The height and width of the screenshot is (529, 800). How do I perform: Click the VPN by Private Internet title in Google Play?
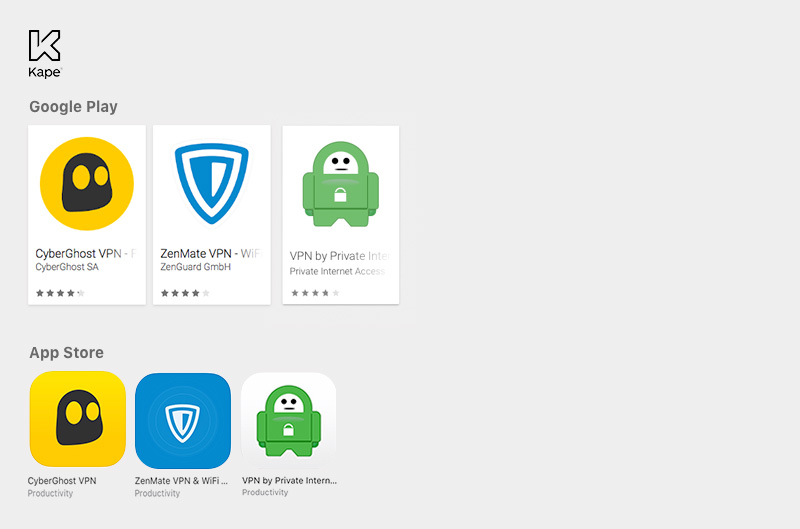pos(339,256)
